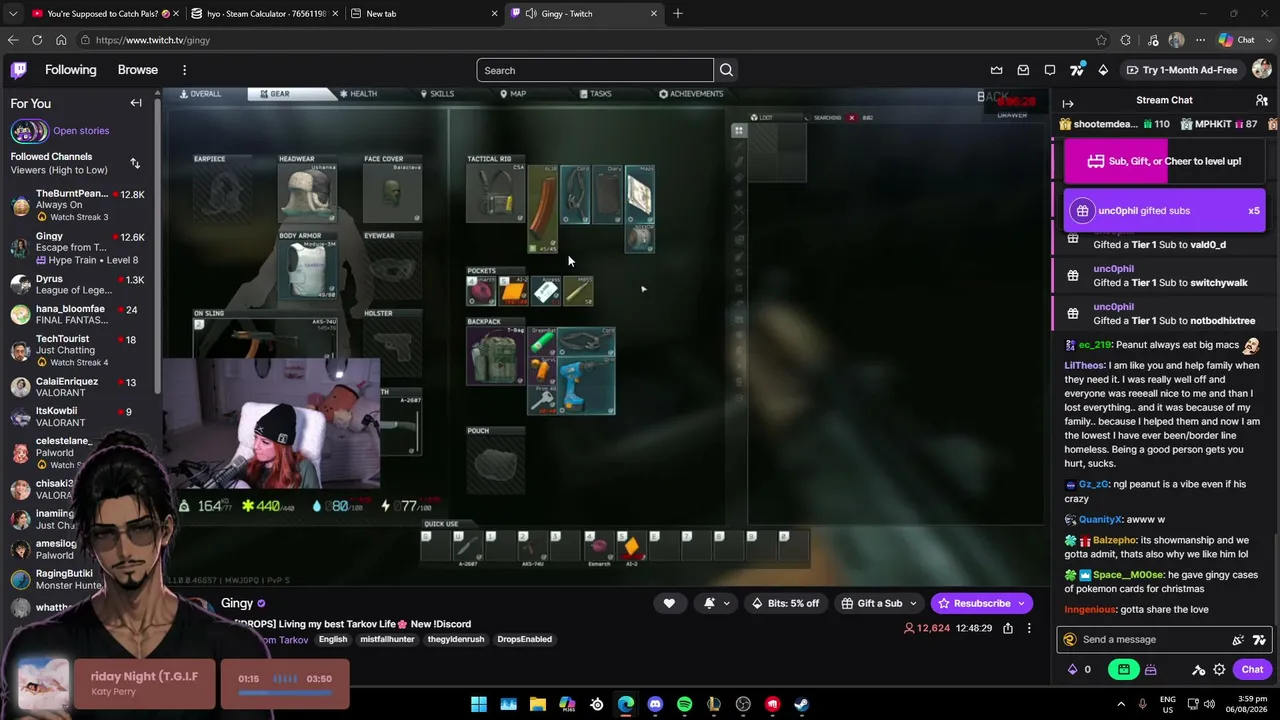The width and height of the screenshot is (1280, 720).
Task: Click the gifted subs banner in chat
Action: 1165,211
